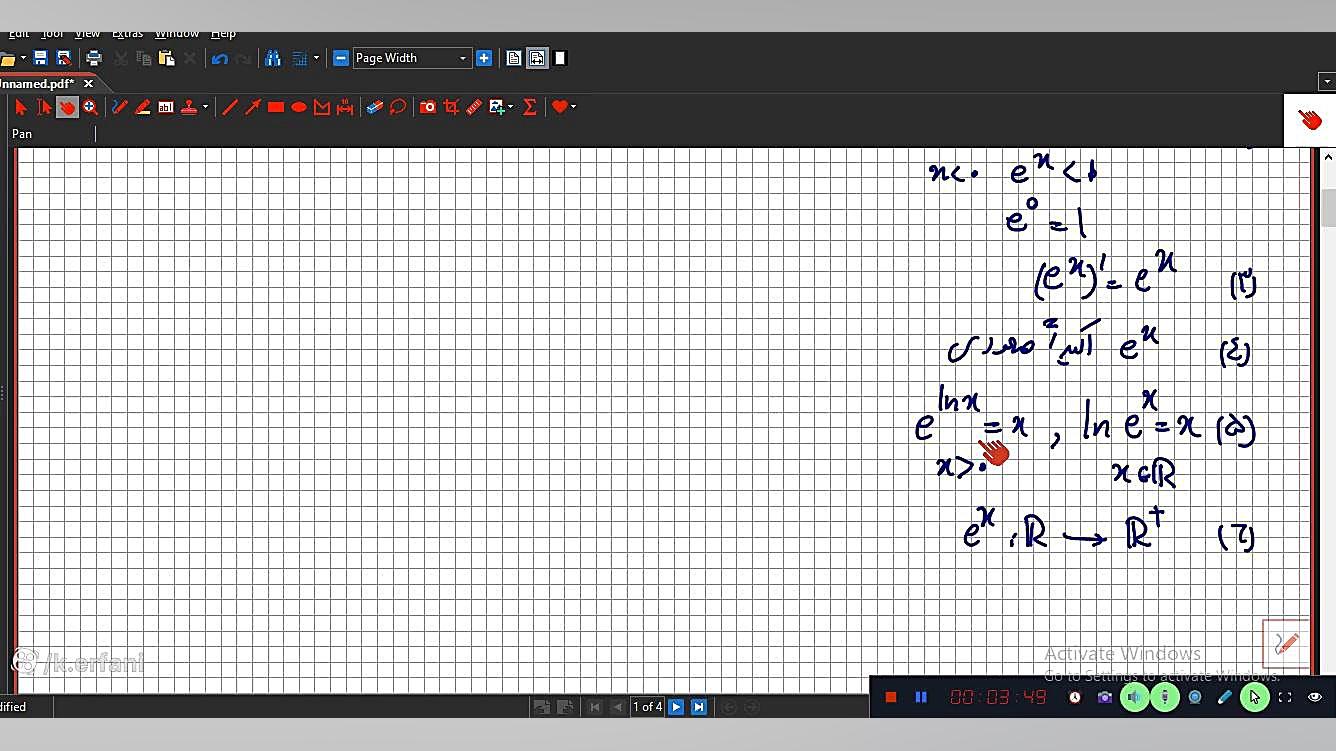This screenshot has width=1336, height=751.
Task: Select the Dimension measure tool
Action: [x=345, y=107]
